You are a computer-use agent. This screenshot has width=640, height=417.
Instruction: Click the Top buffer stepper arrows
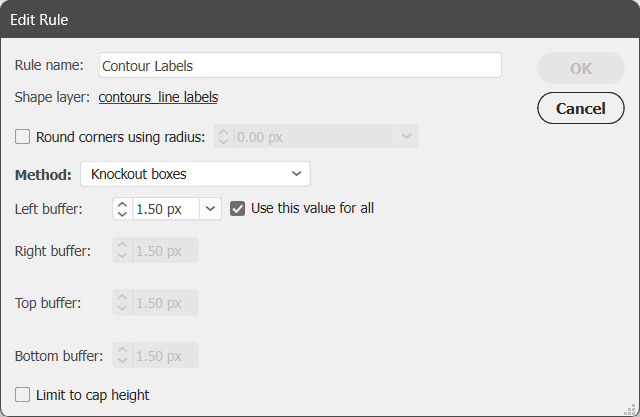(122, 302)
